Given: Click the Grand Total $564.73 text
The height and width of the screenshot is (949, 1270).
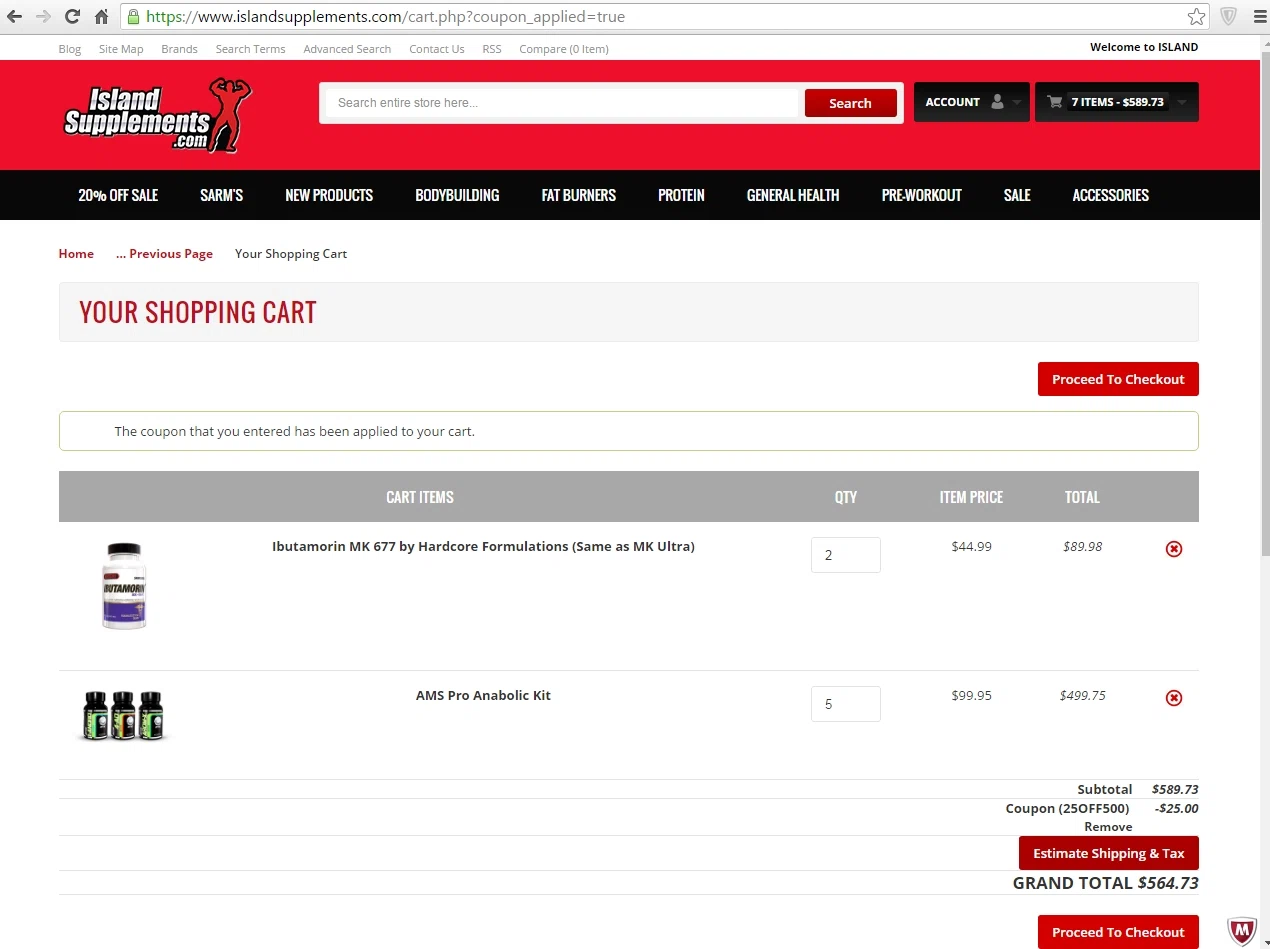Looking at the screenshot, I should click(1105, 883).
